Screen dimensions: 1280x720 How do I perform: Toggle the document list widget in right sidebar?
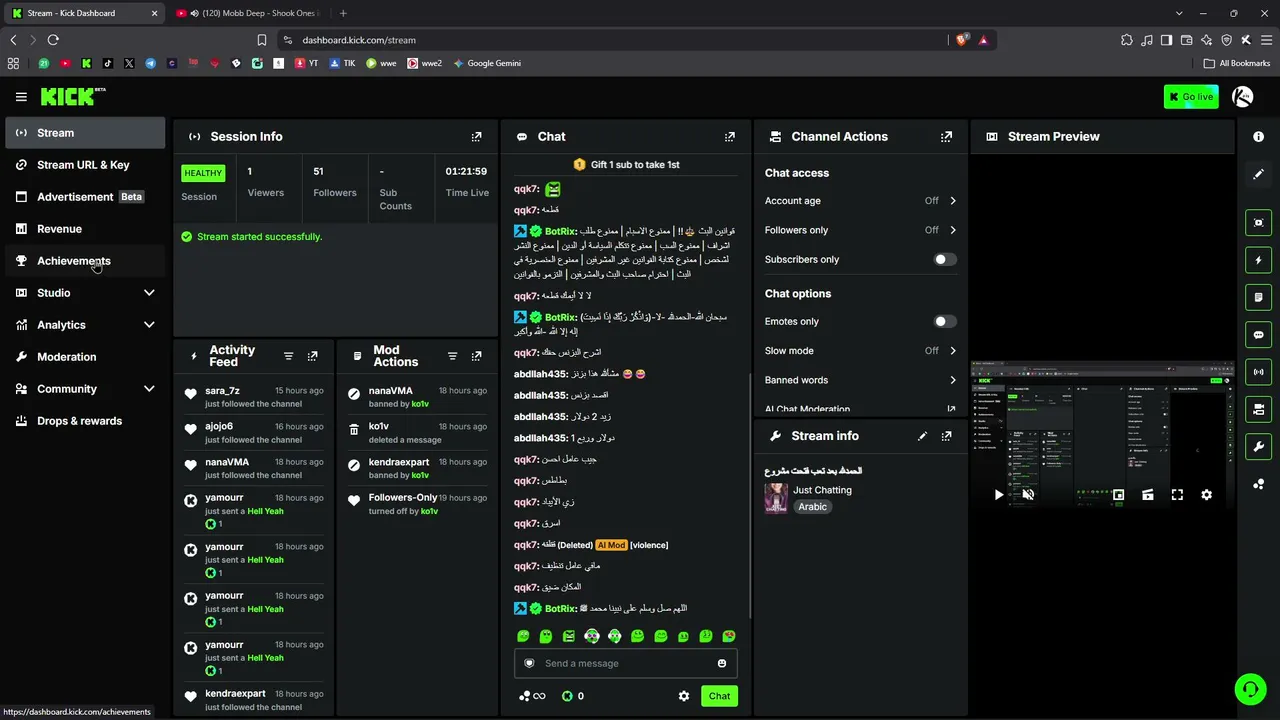pyautogui.click(x=1258, y=297)
